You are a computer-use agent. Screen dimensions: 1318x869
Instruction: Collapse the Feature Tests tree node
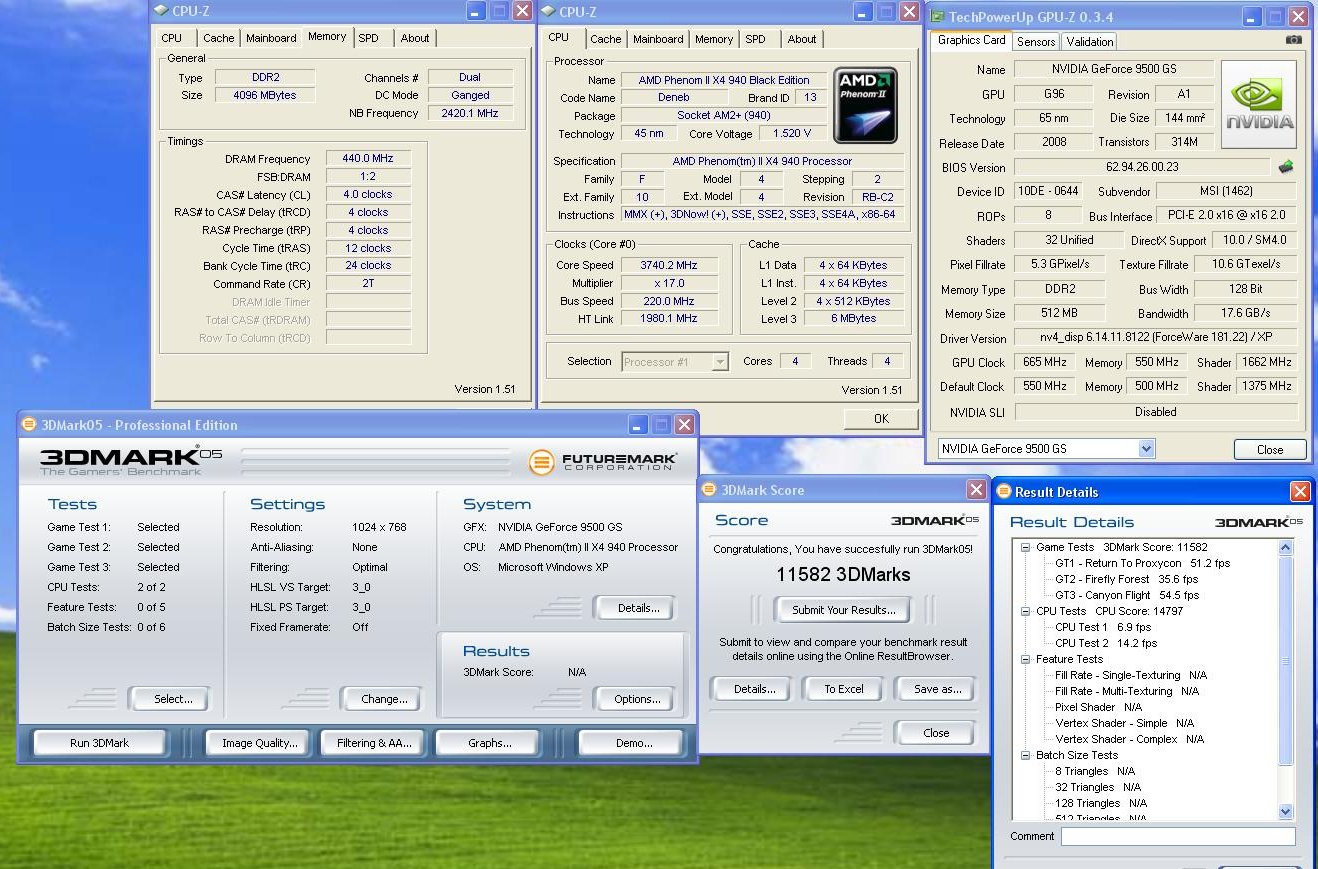point(1025,659)
